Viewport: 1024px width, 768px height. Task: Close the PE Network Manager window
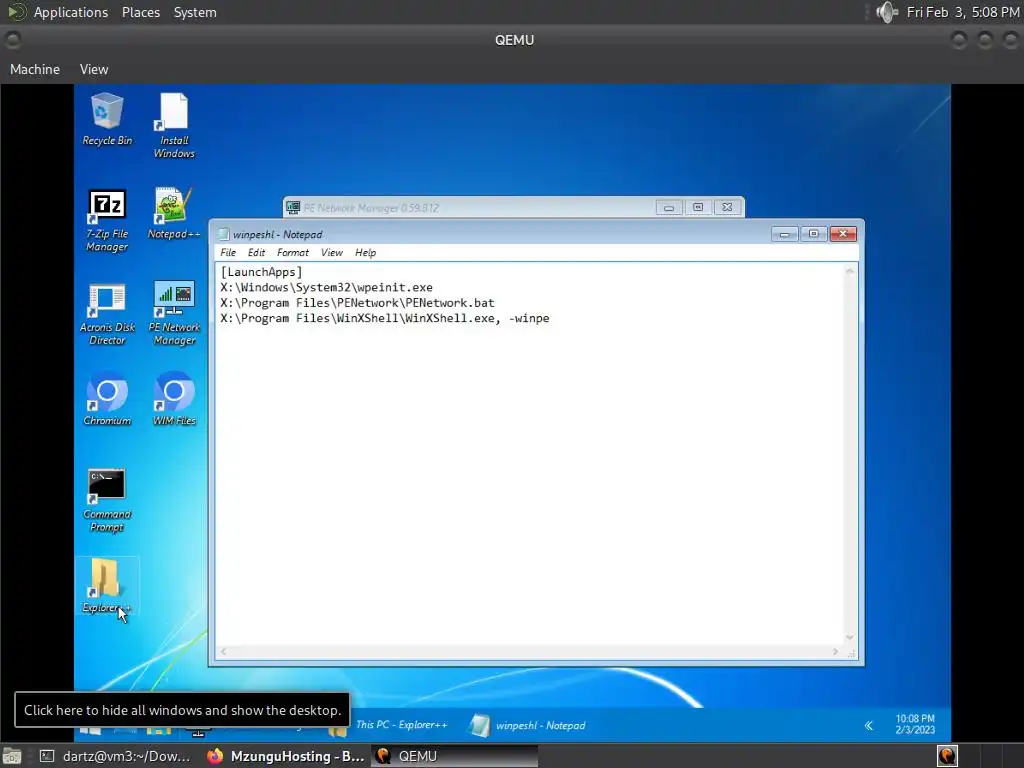[727, 208]
